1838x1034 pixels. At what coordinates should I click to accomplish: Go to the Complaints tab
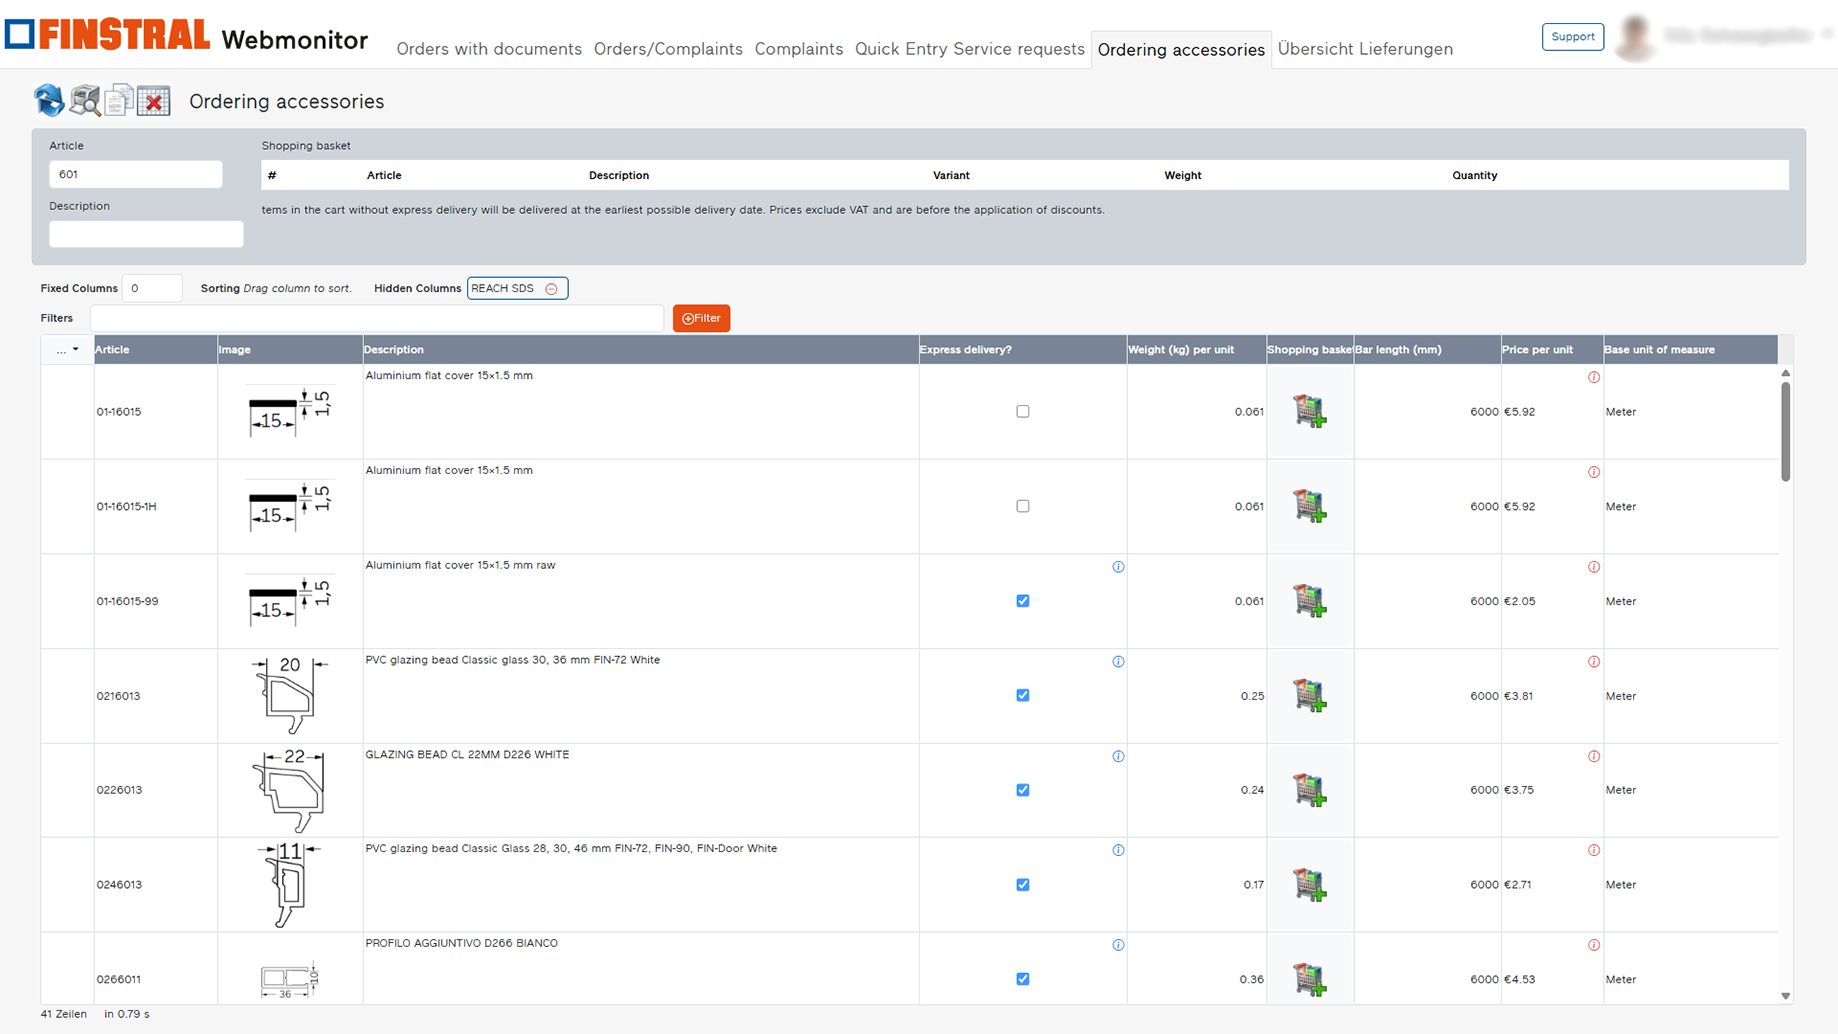798,49
